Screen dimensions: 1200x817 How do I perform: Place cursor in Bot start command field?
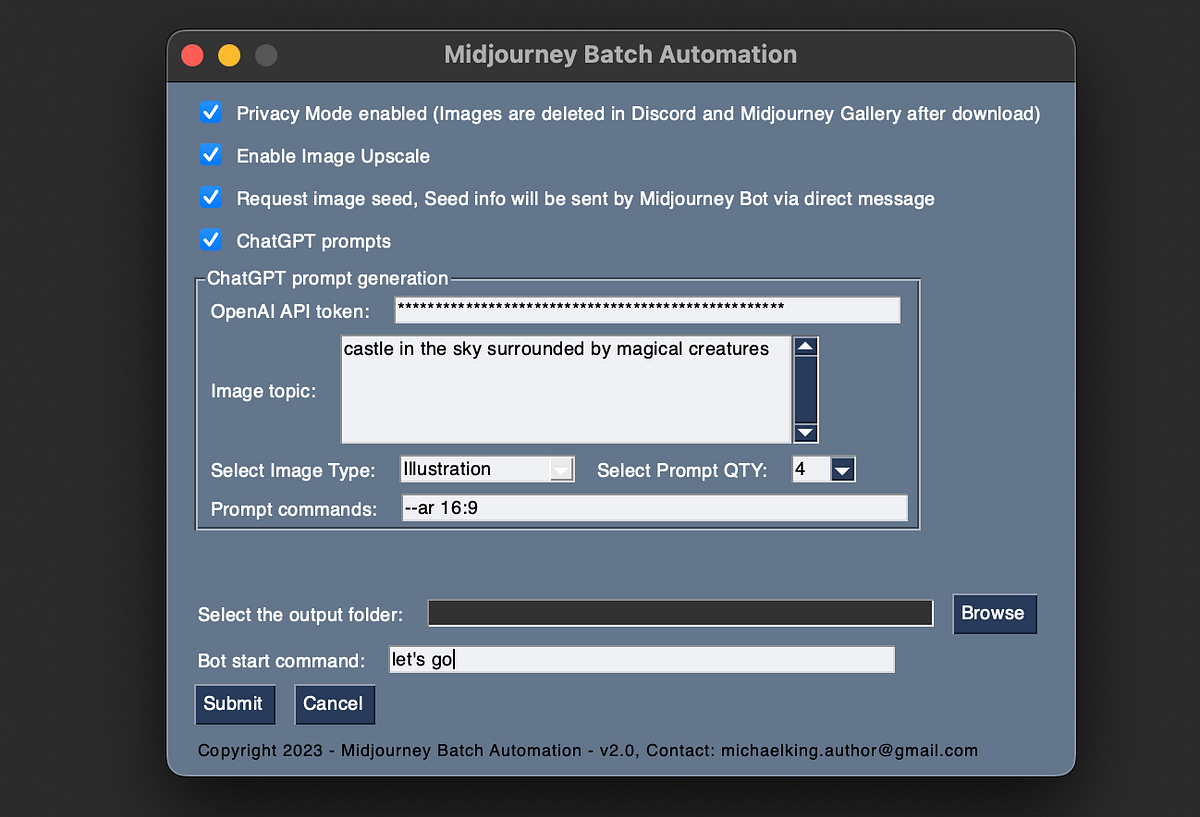(x=641, y=659)
